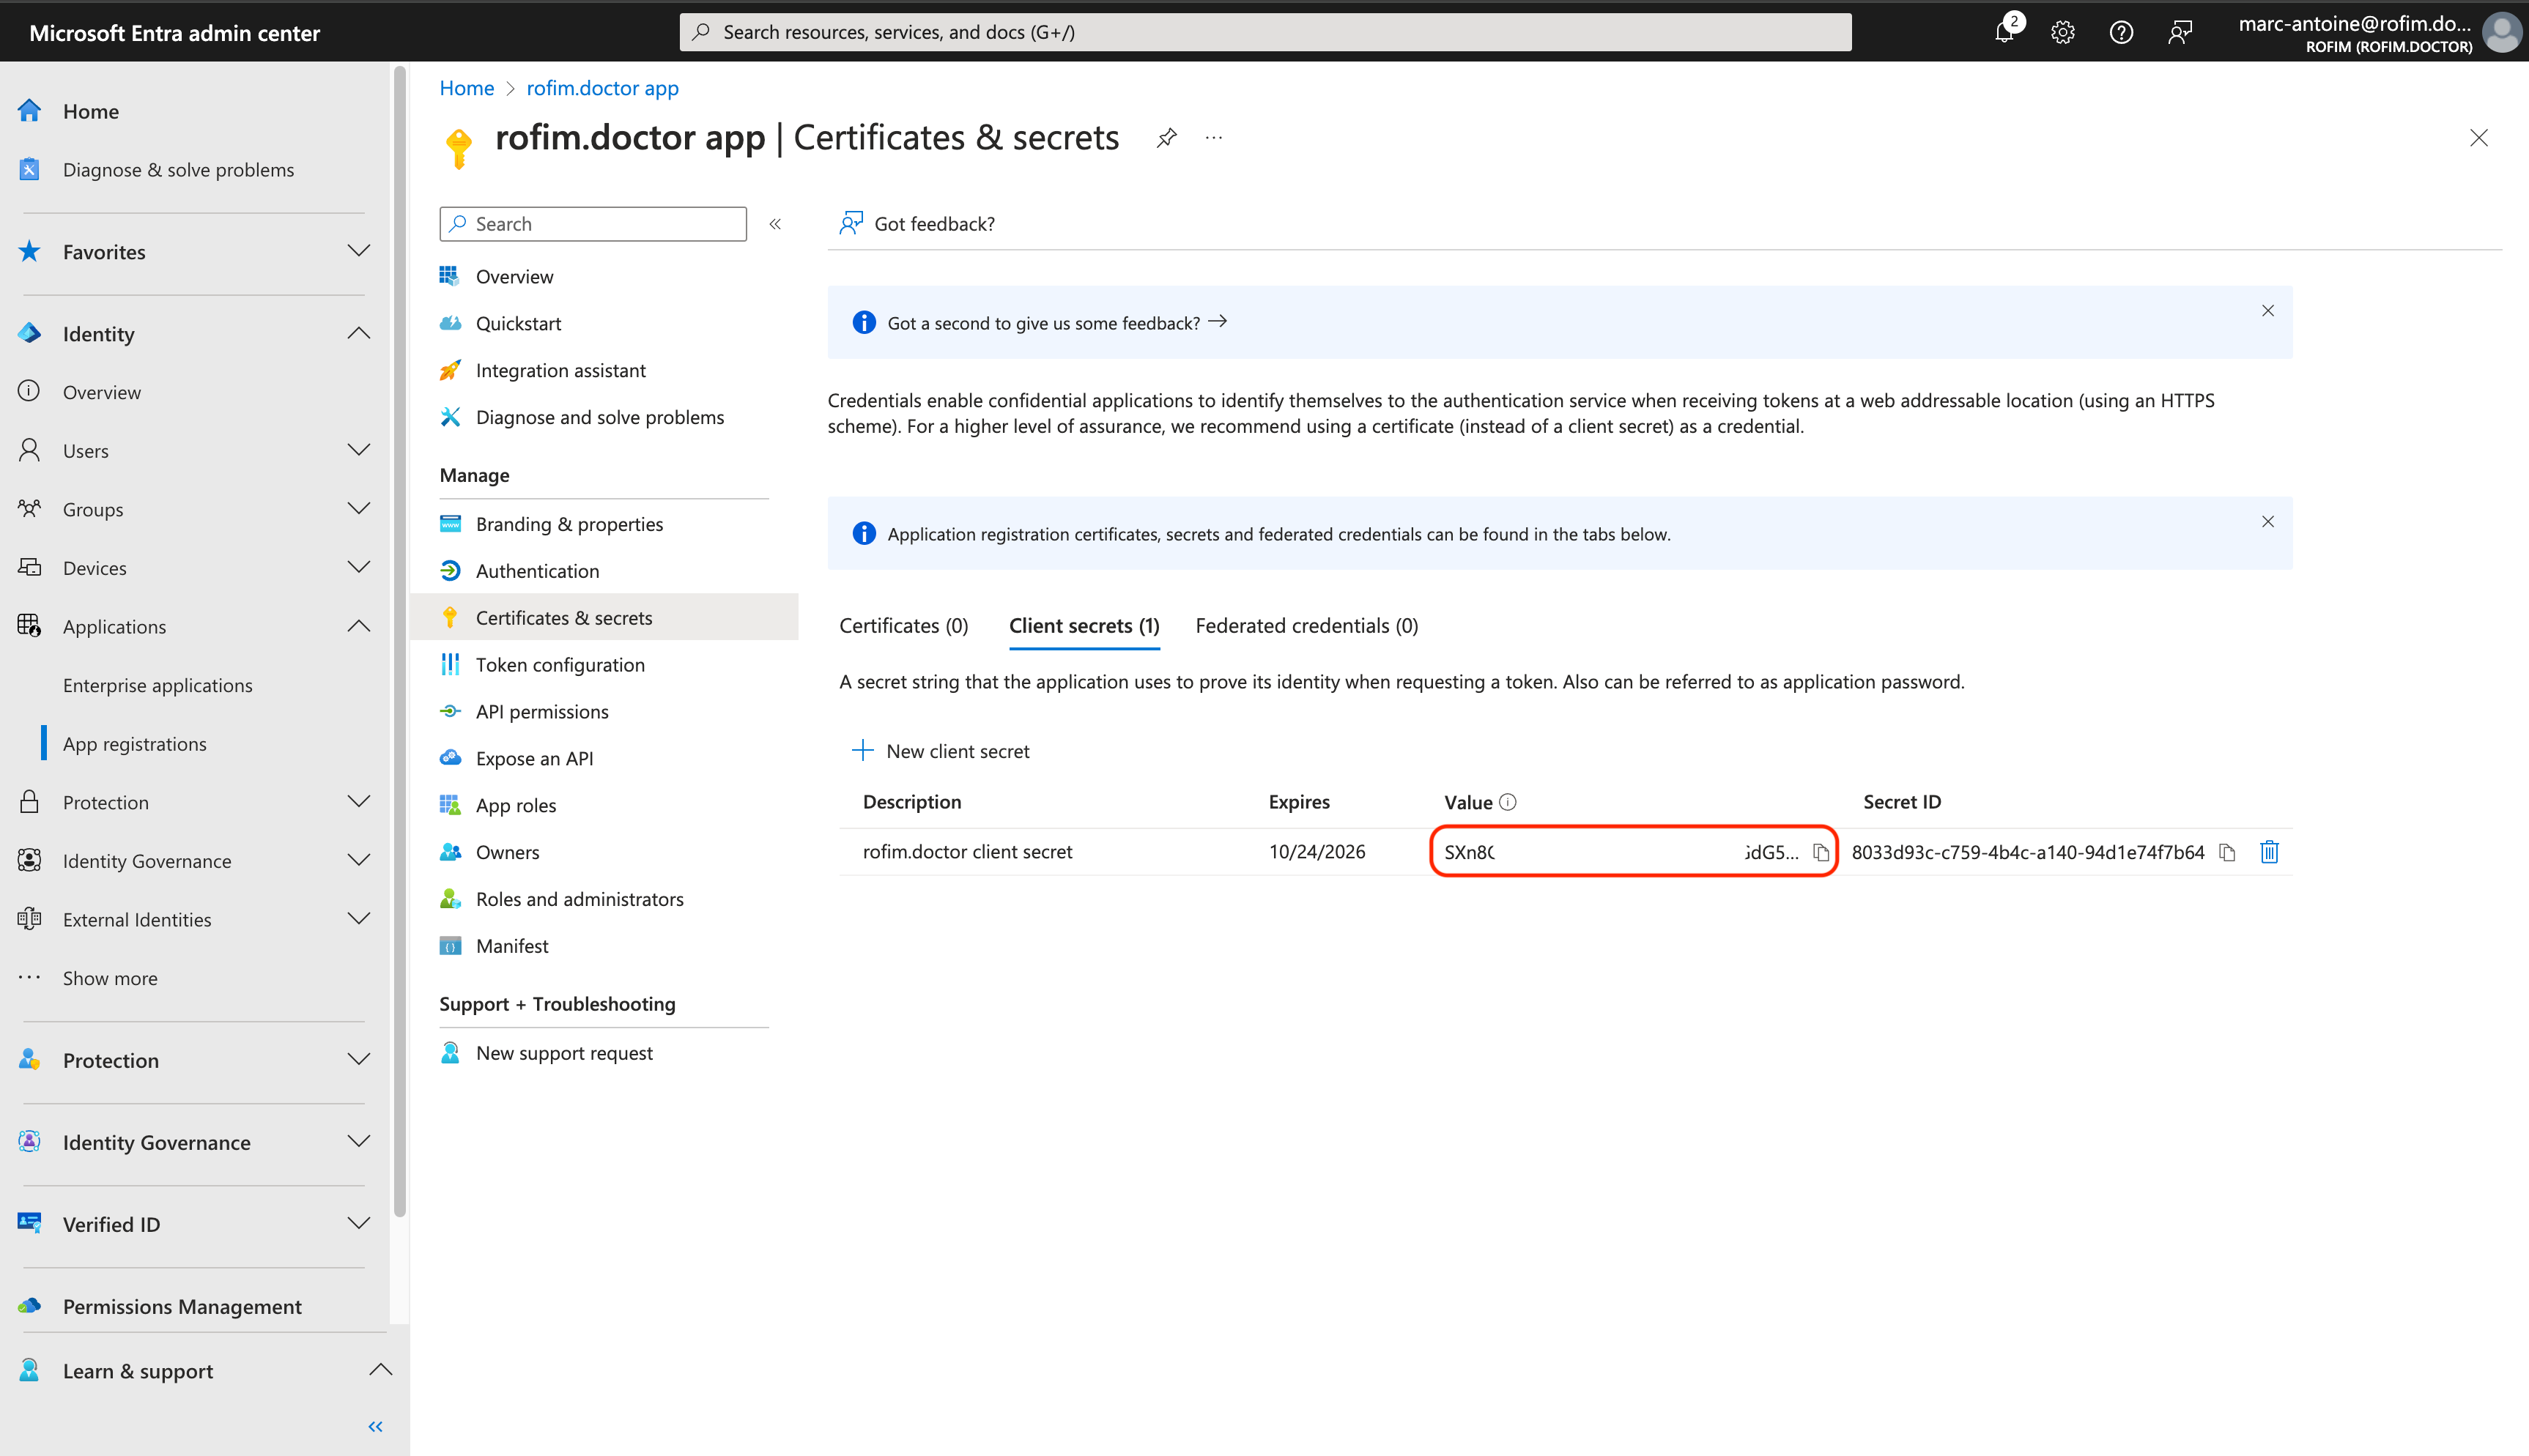This screenshot has width=2529, height=1456.
Task: Collapse the Identity section
Action: [x=358, y=333]
